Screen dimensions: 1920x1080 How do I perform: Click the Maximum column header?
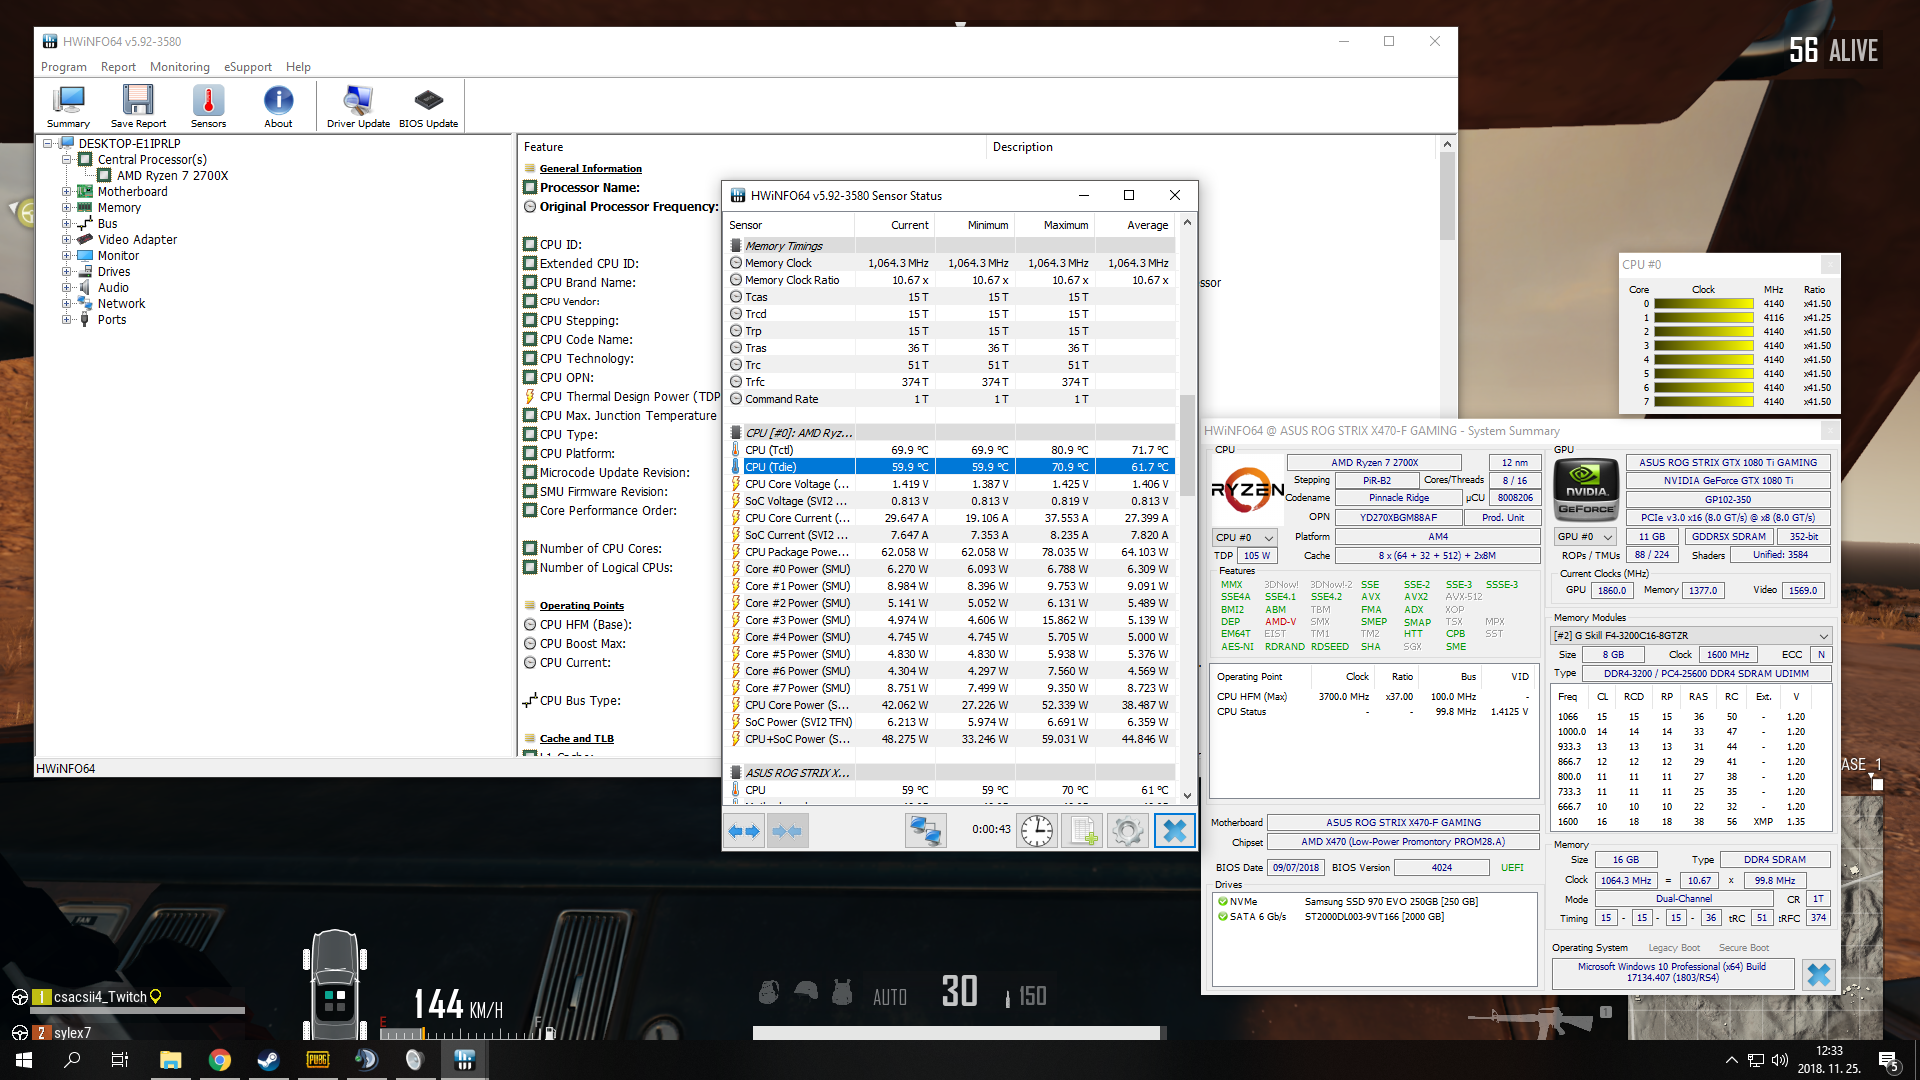pos(1055,225)
